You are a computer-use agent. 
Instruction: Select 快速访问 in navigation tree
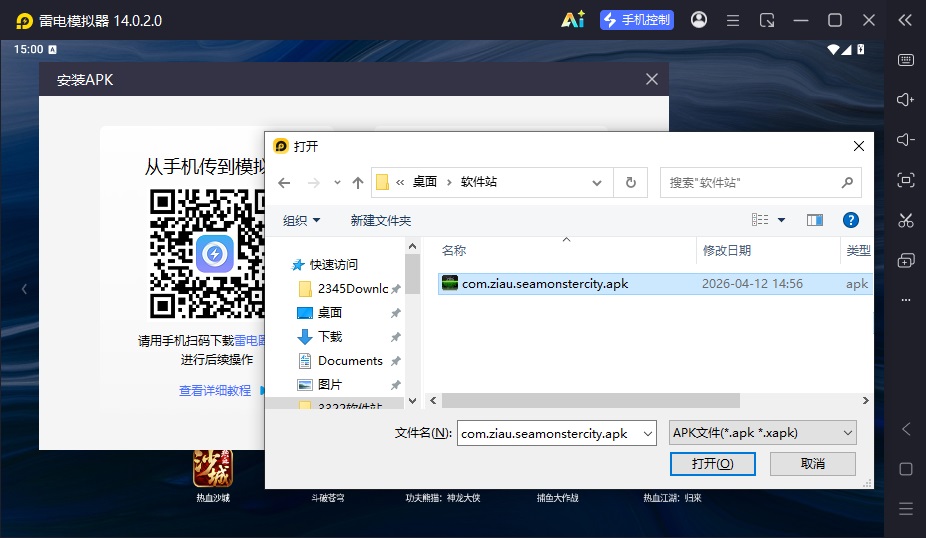coord(334,265)
